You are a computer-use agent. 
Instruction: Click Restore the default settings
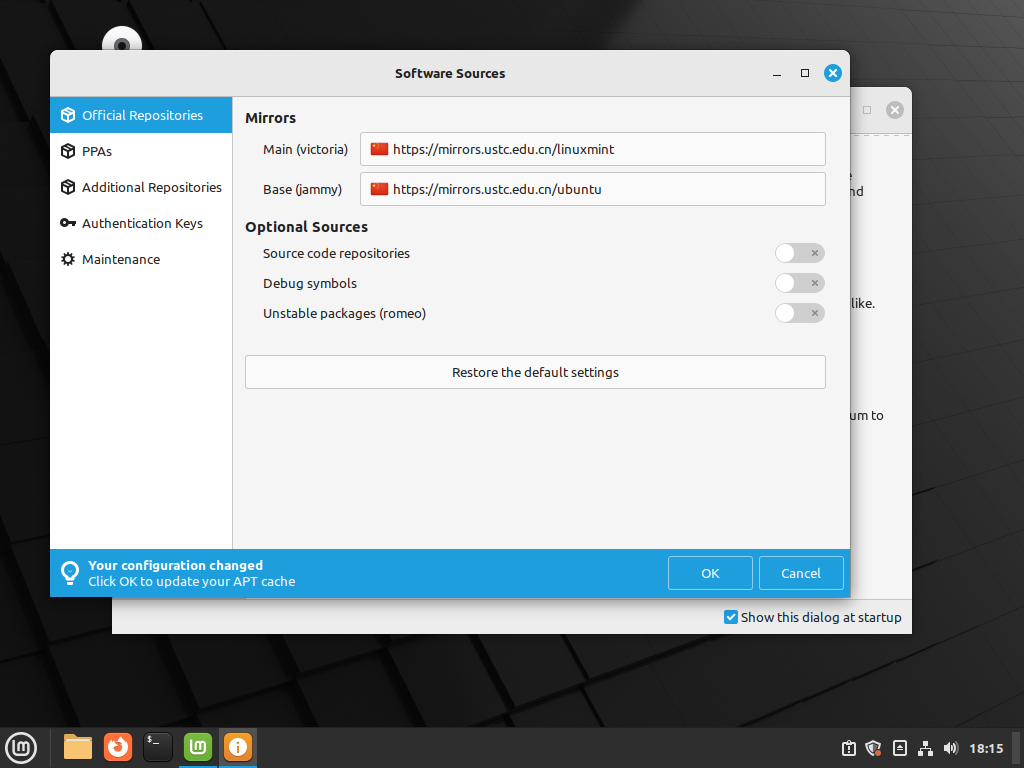[x=535, y=372]
